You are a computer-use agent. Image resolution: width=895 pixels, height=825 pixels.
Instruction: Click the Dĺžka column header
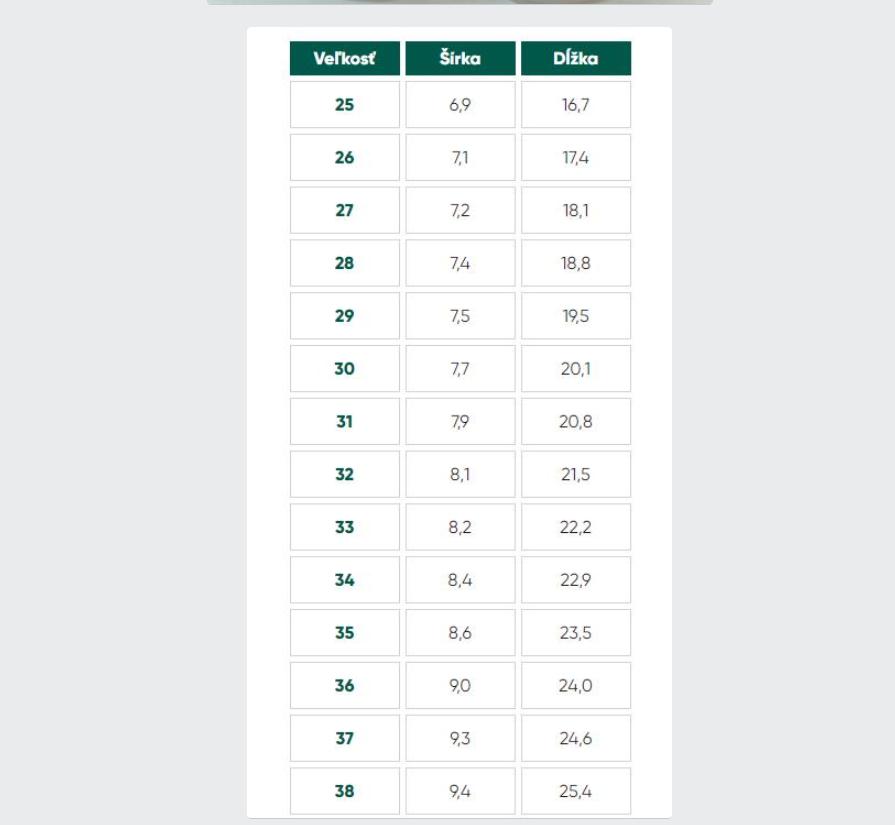[576, 58]
